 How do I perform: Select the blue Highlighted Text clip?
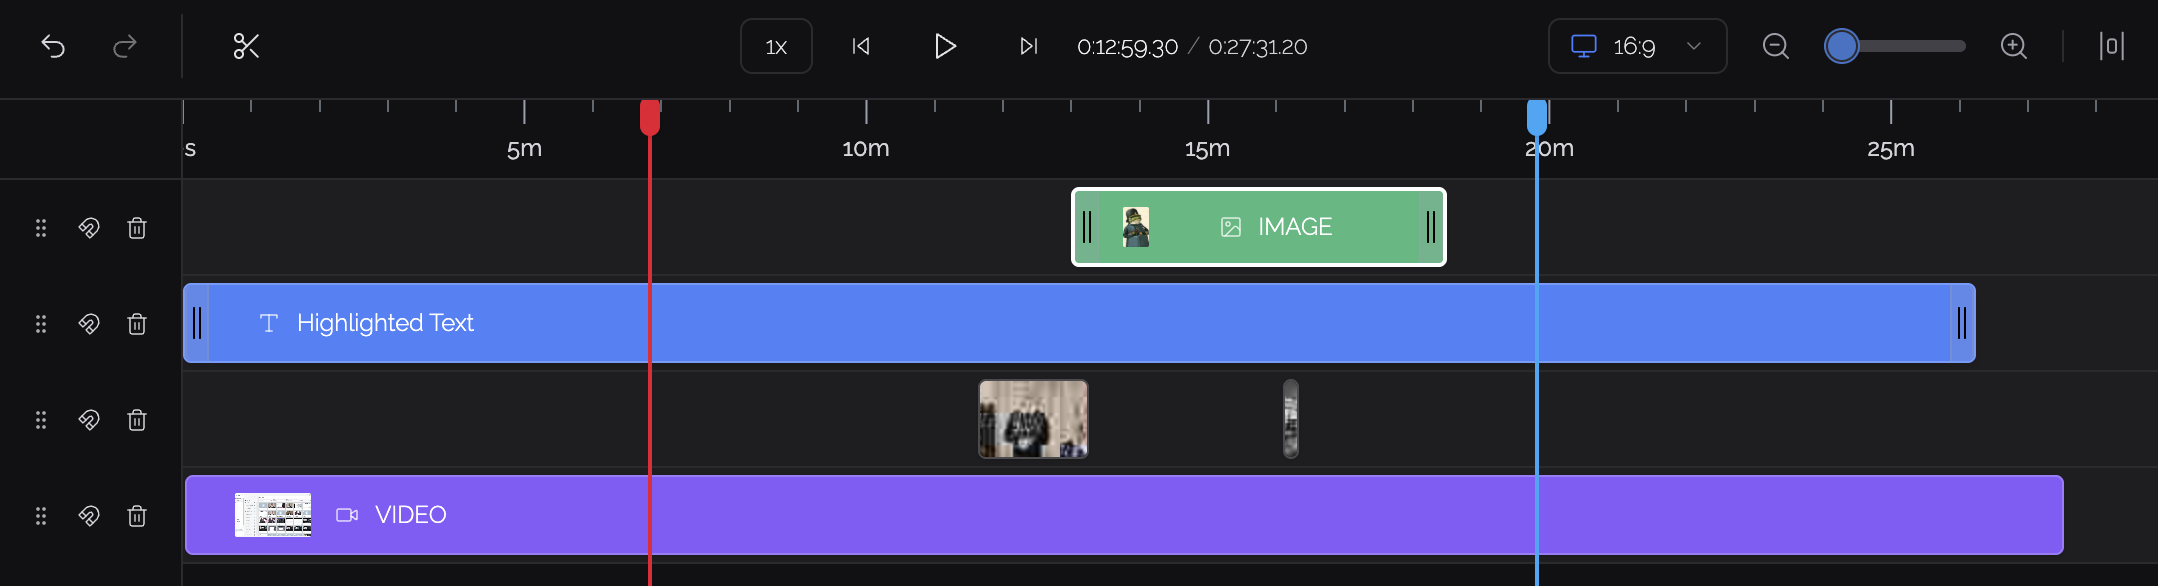(1000, 323)
